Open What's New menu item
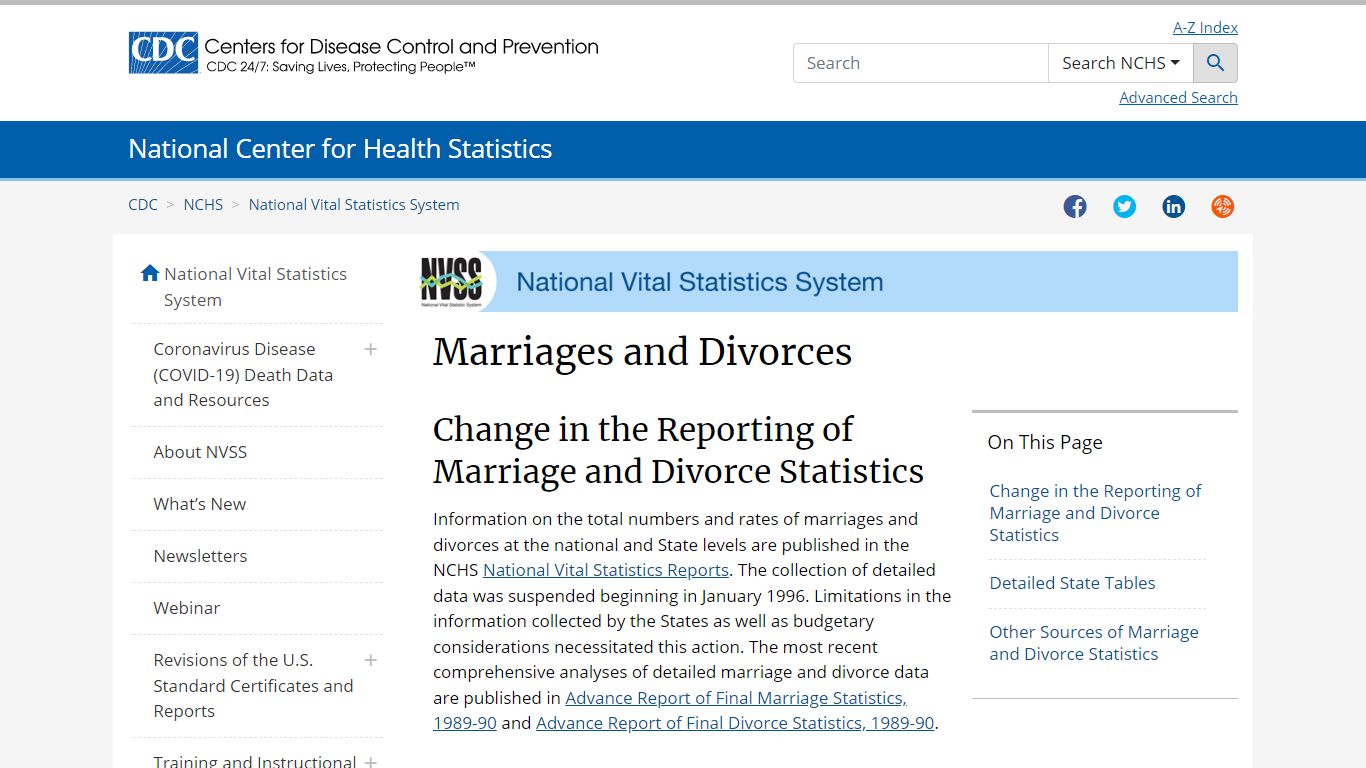 coord(200,504)
